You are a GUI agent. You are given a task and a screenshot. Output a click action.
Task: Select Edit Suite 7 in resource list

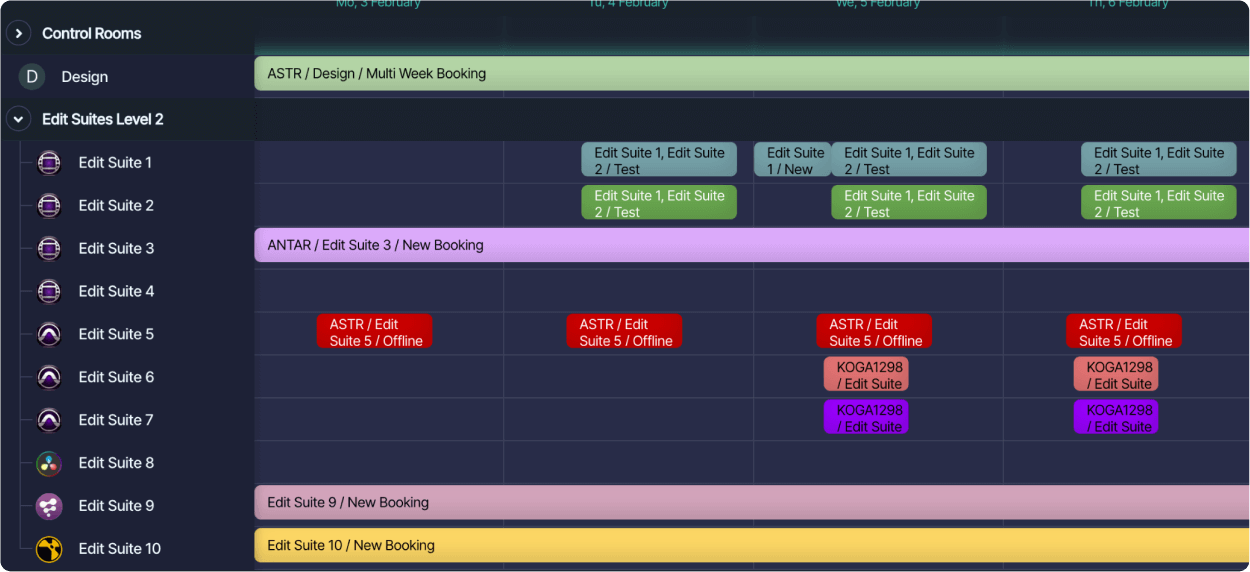(116, 421)
